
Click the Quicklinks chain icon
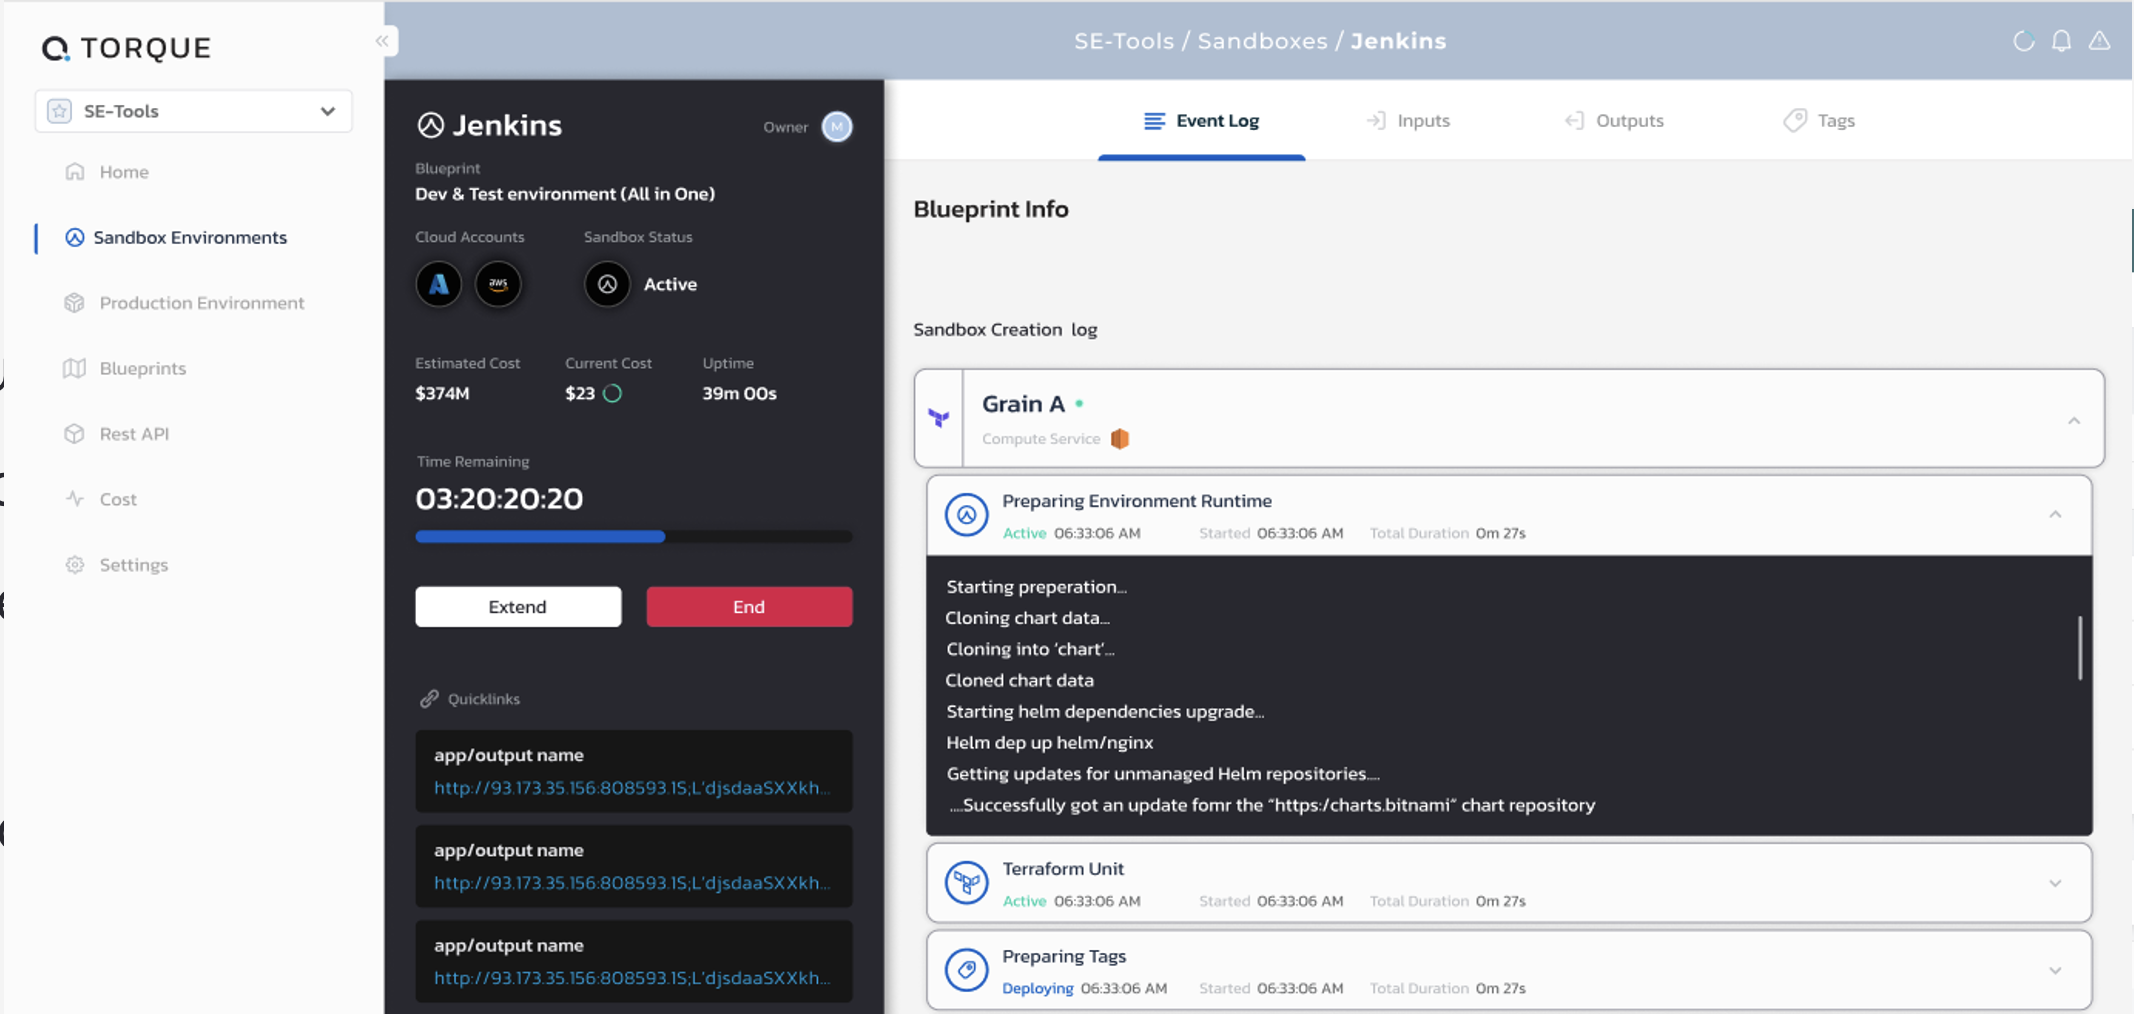click(x=429, y=699)
